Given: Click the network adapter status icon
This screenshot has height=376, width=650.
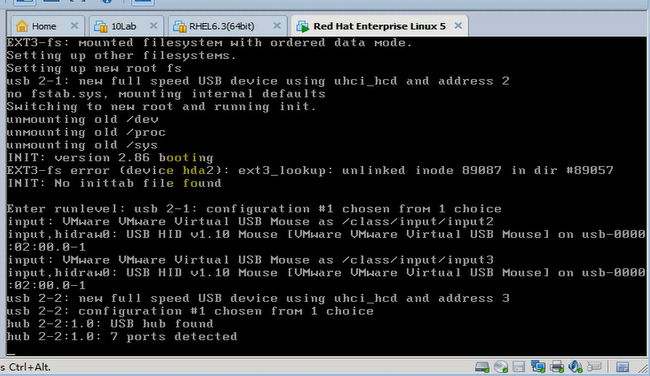Looking at the screenshot, I should 538,367.
